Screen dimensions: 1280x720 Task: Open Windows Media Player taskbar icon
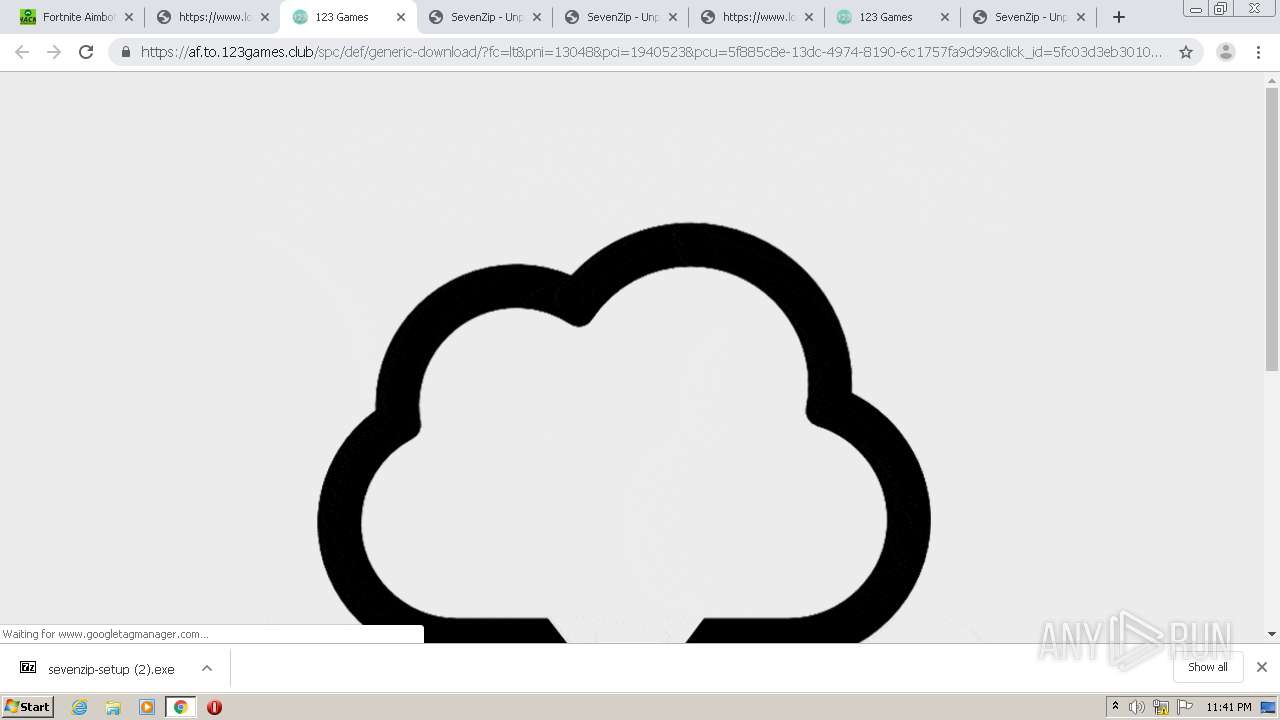(x=147, y=707)
